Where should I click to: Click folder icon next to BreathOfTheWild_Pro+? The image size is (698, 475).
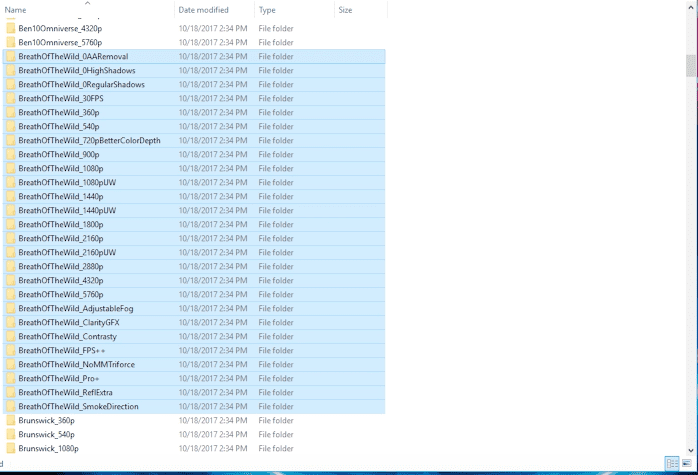[x=10, y=379]
